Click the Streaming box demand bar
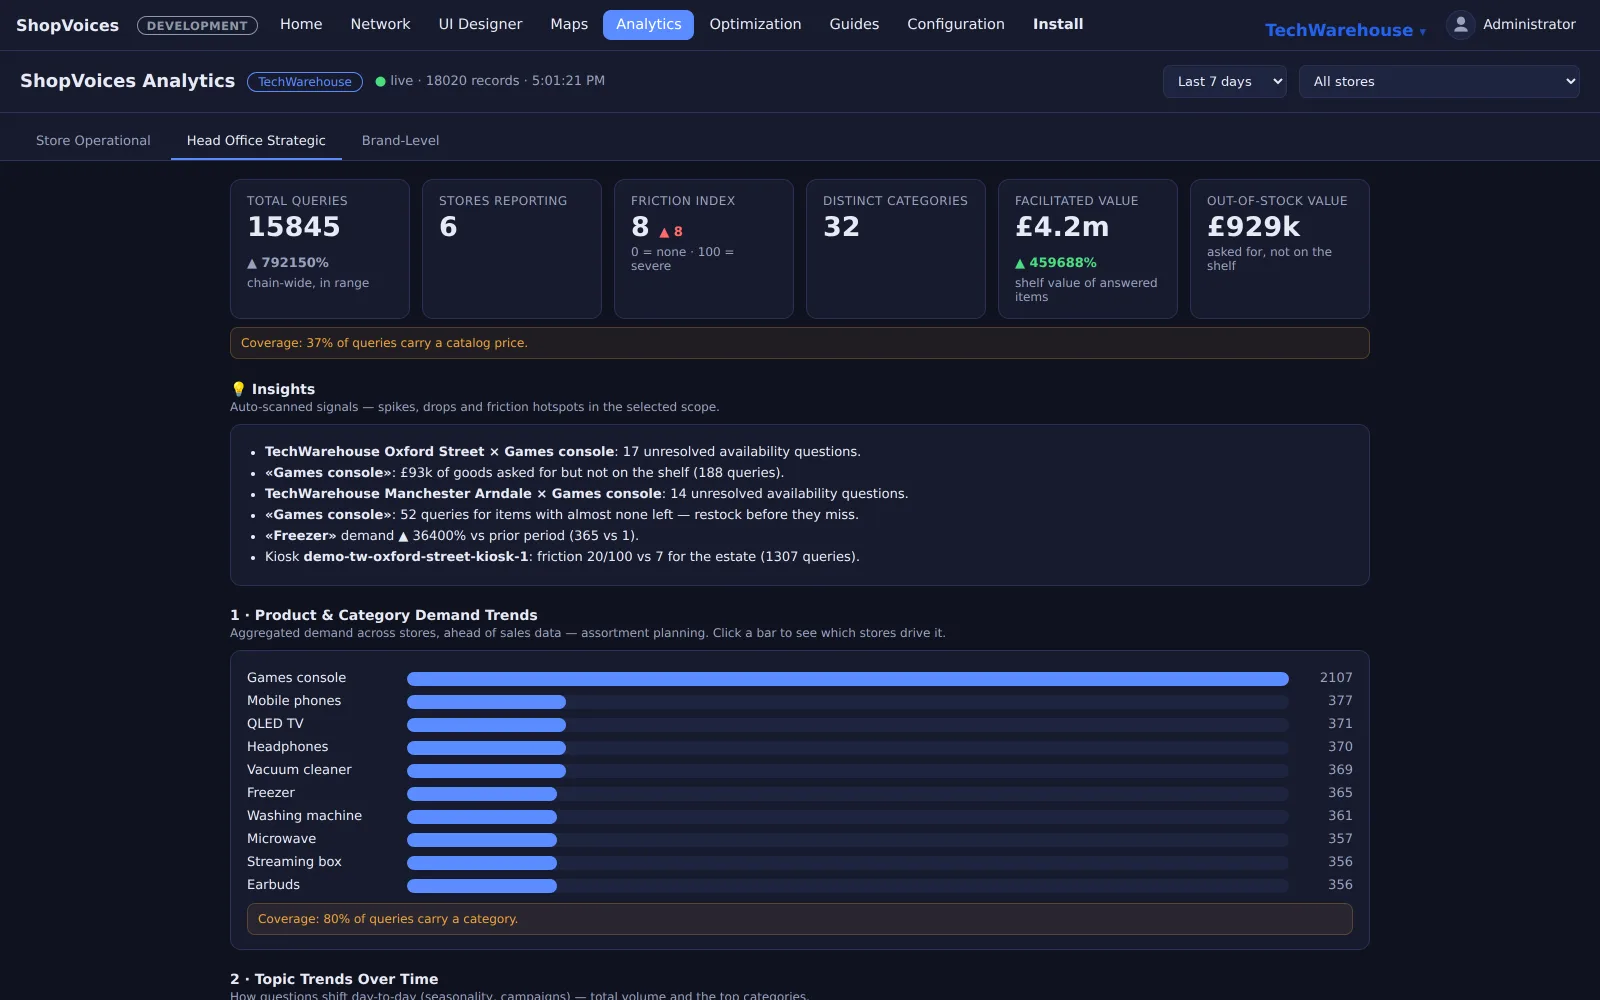The image size is (1600, 1000). 482,863
